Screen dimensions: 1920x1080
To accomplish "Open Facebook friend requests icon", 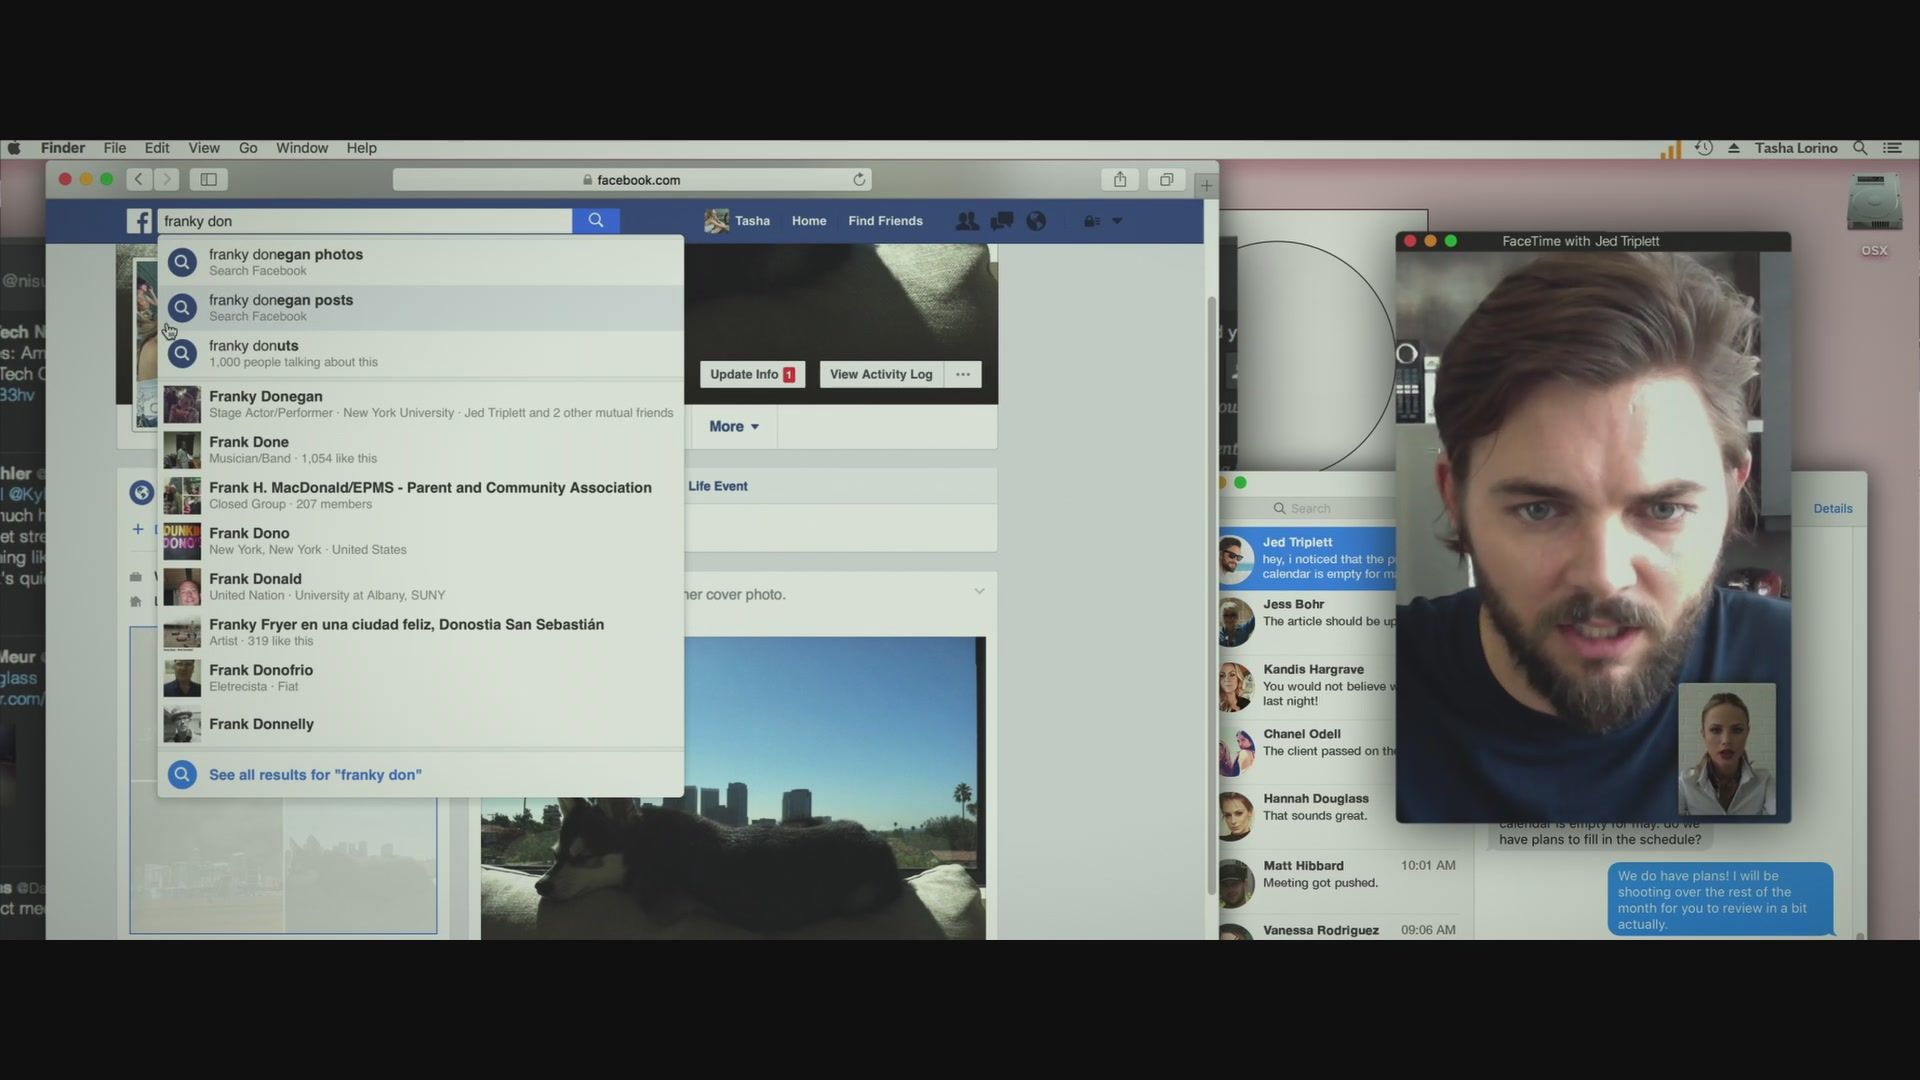I will (x=967, y=221).
